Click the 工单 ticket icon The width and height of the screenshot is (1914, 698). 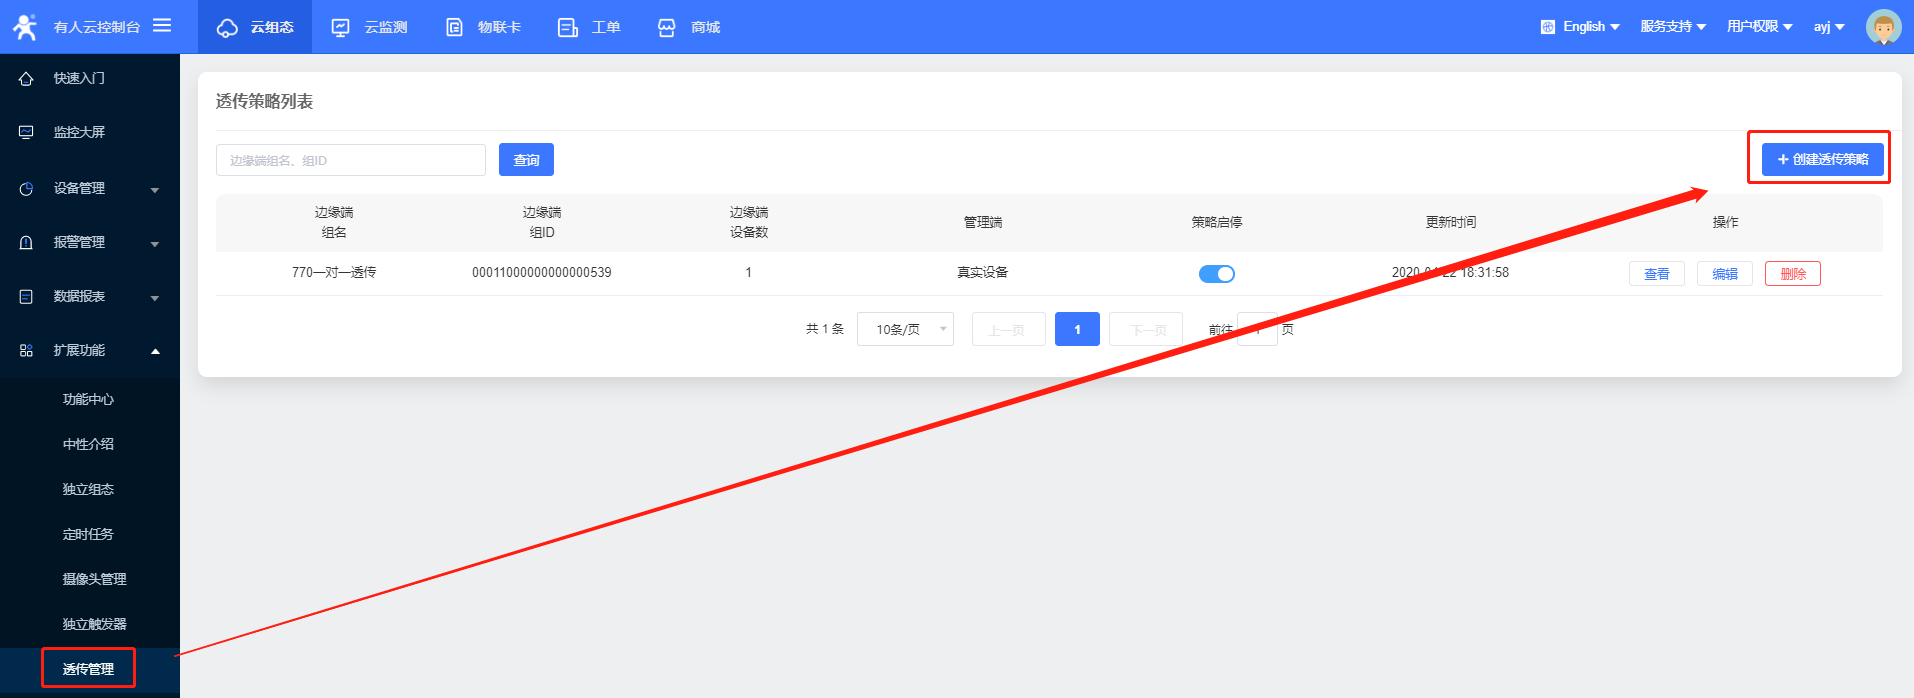(568, 27)
